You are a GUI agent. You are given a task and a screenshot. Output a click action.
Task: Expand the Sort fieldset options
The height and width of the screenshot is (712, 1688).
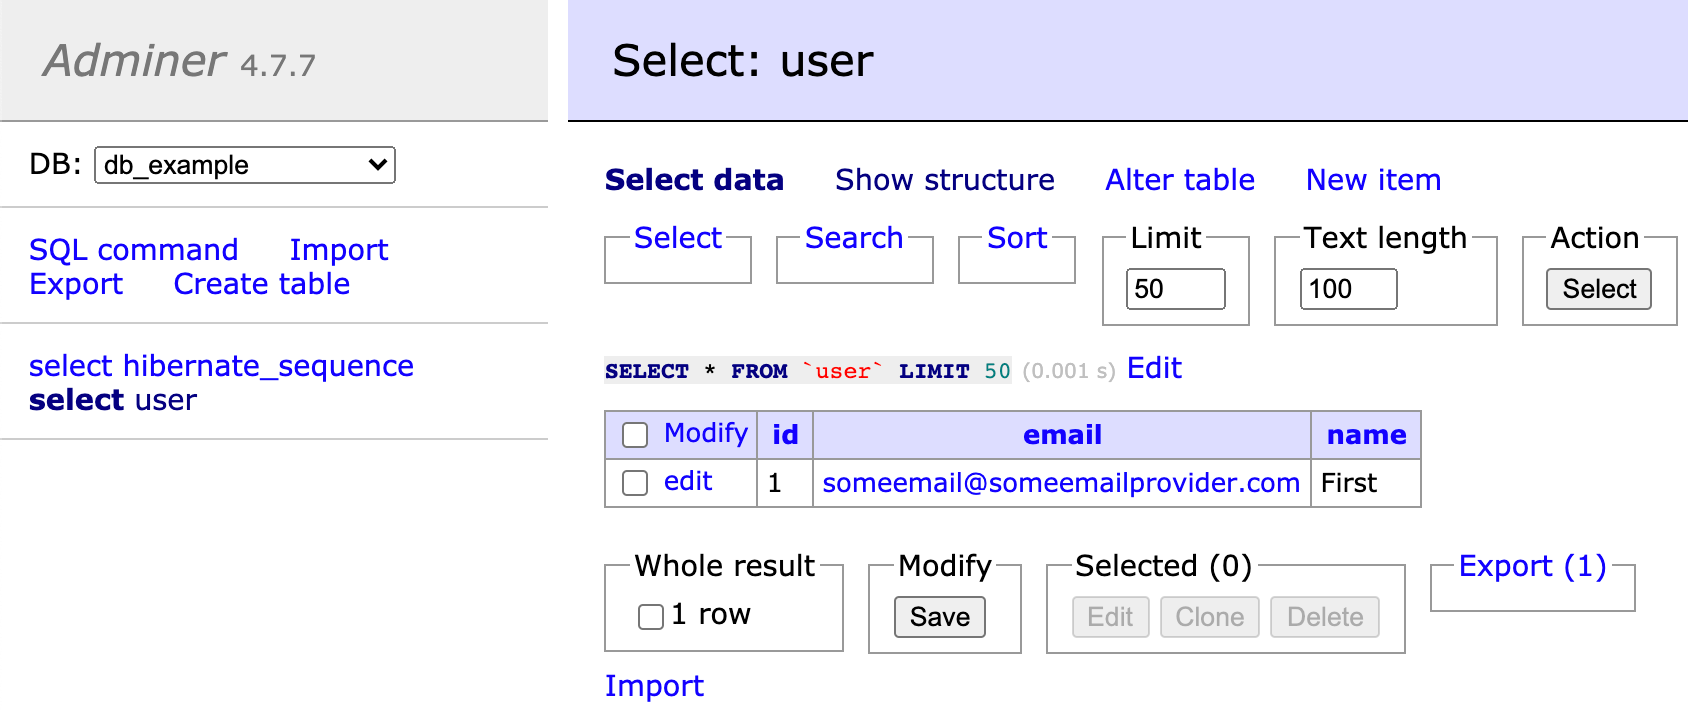tap(1017, 238)
